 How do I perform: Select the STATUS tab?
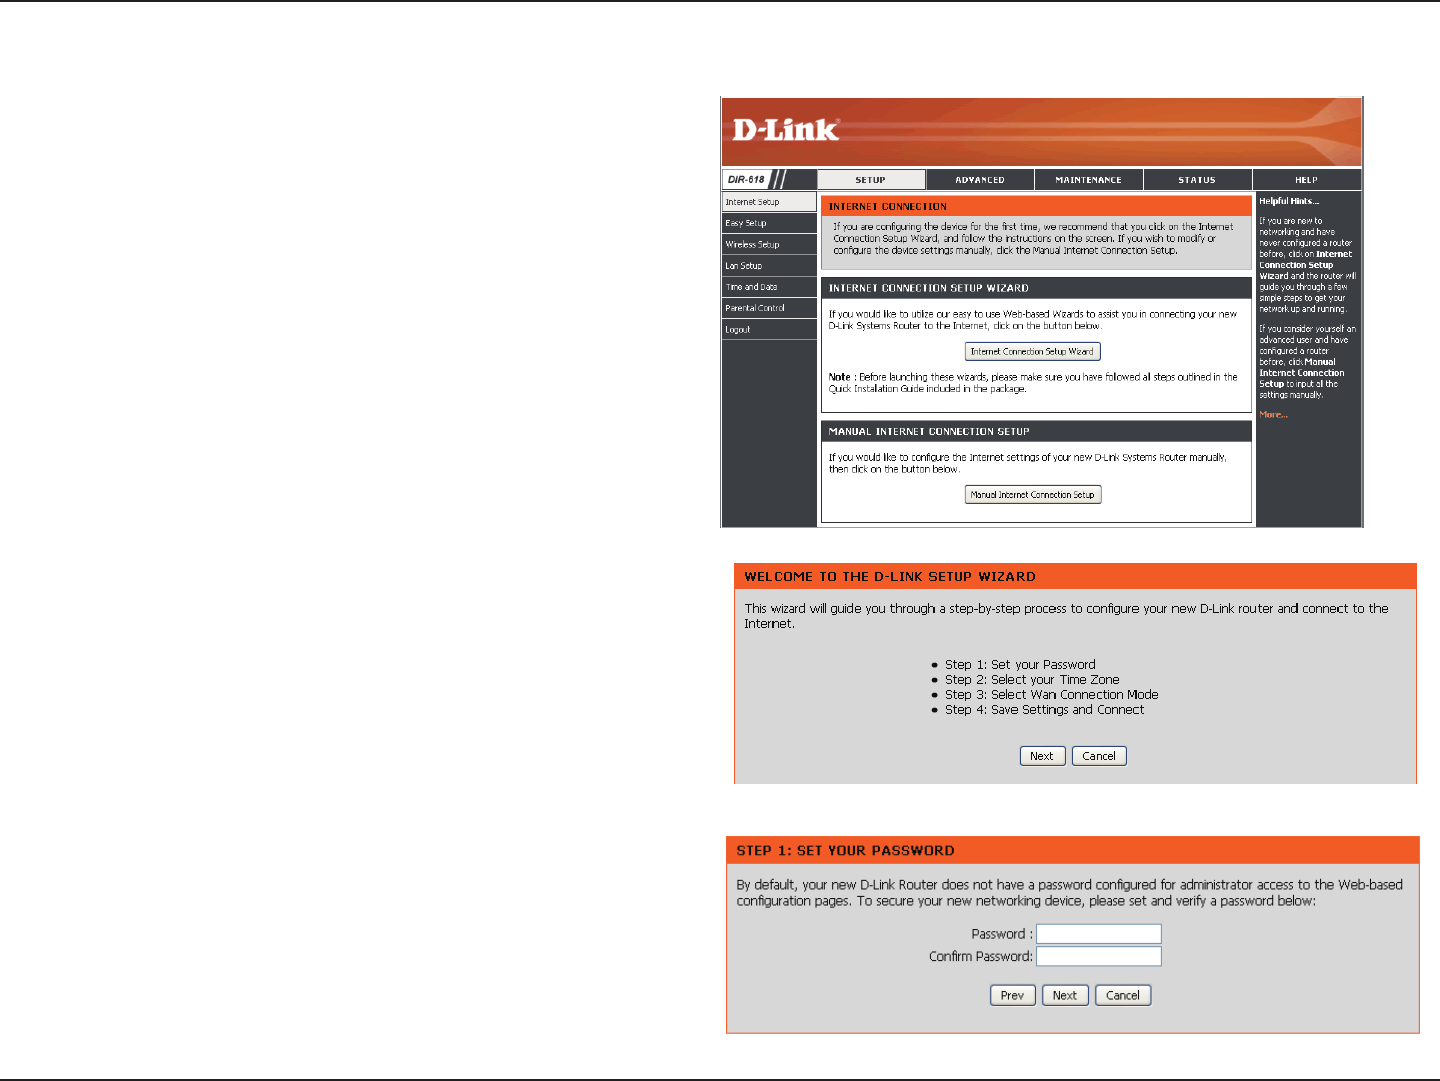tap(1197, 180)
